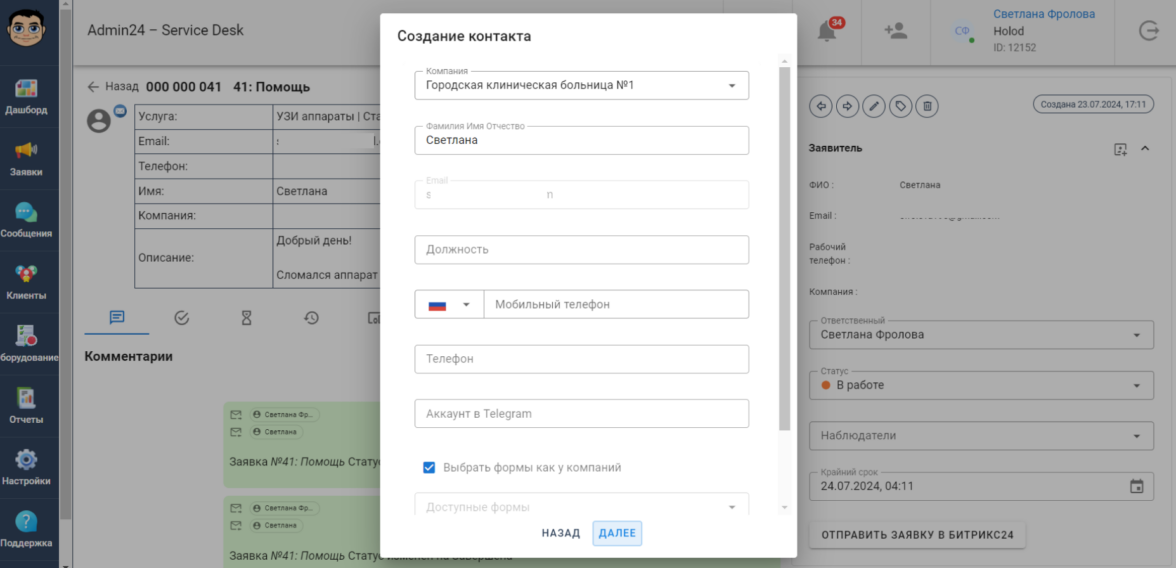Click the dialog's vertical scrollbar

(784, 248)
